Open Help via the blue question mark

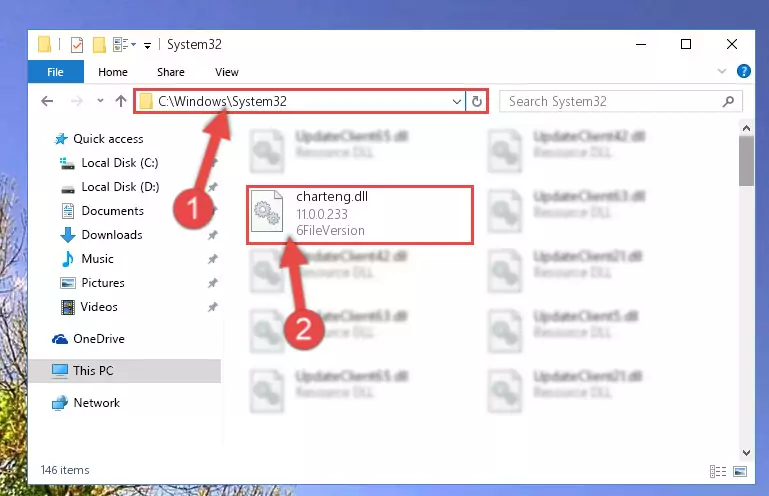point(743,71)
